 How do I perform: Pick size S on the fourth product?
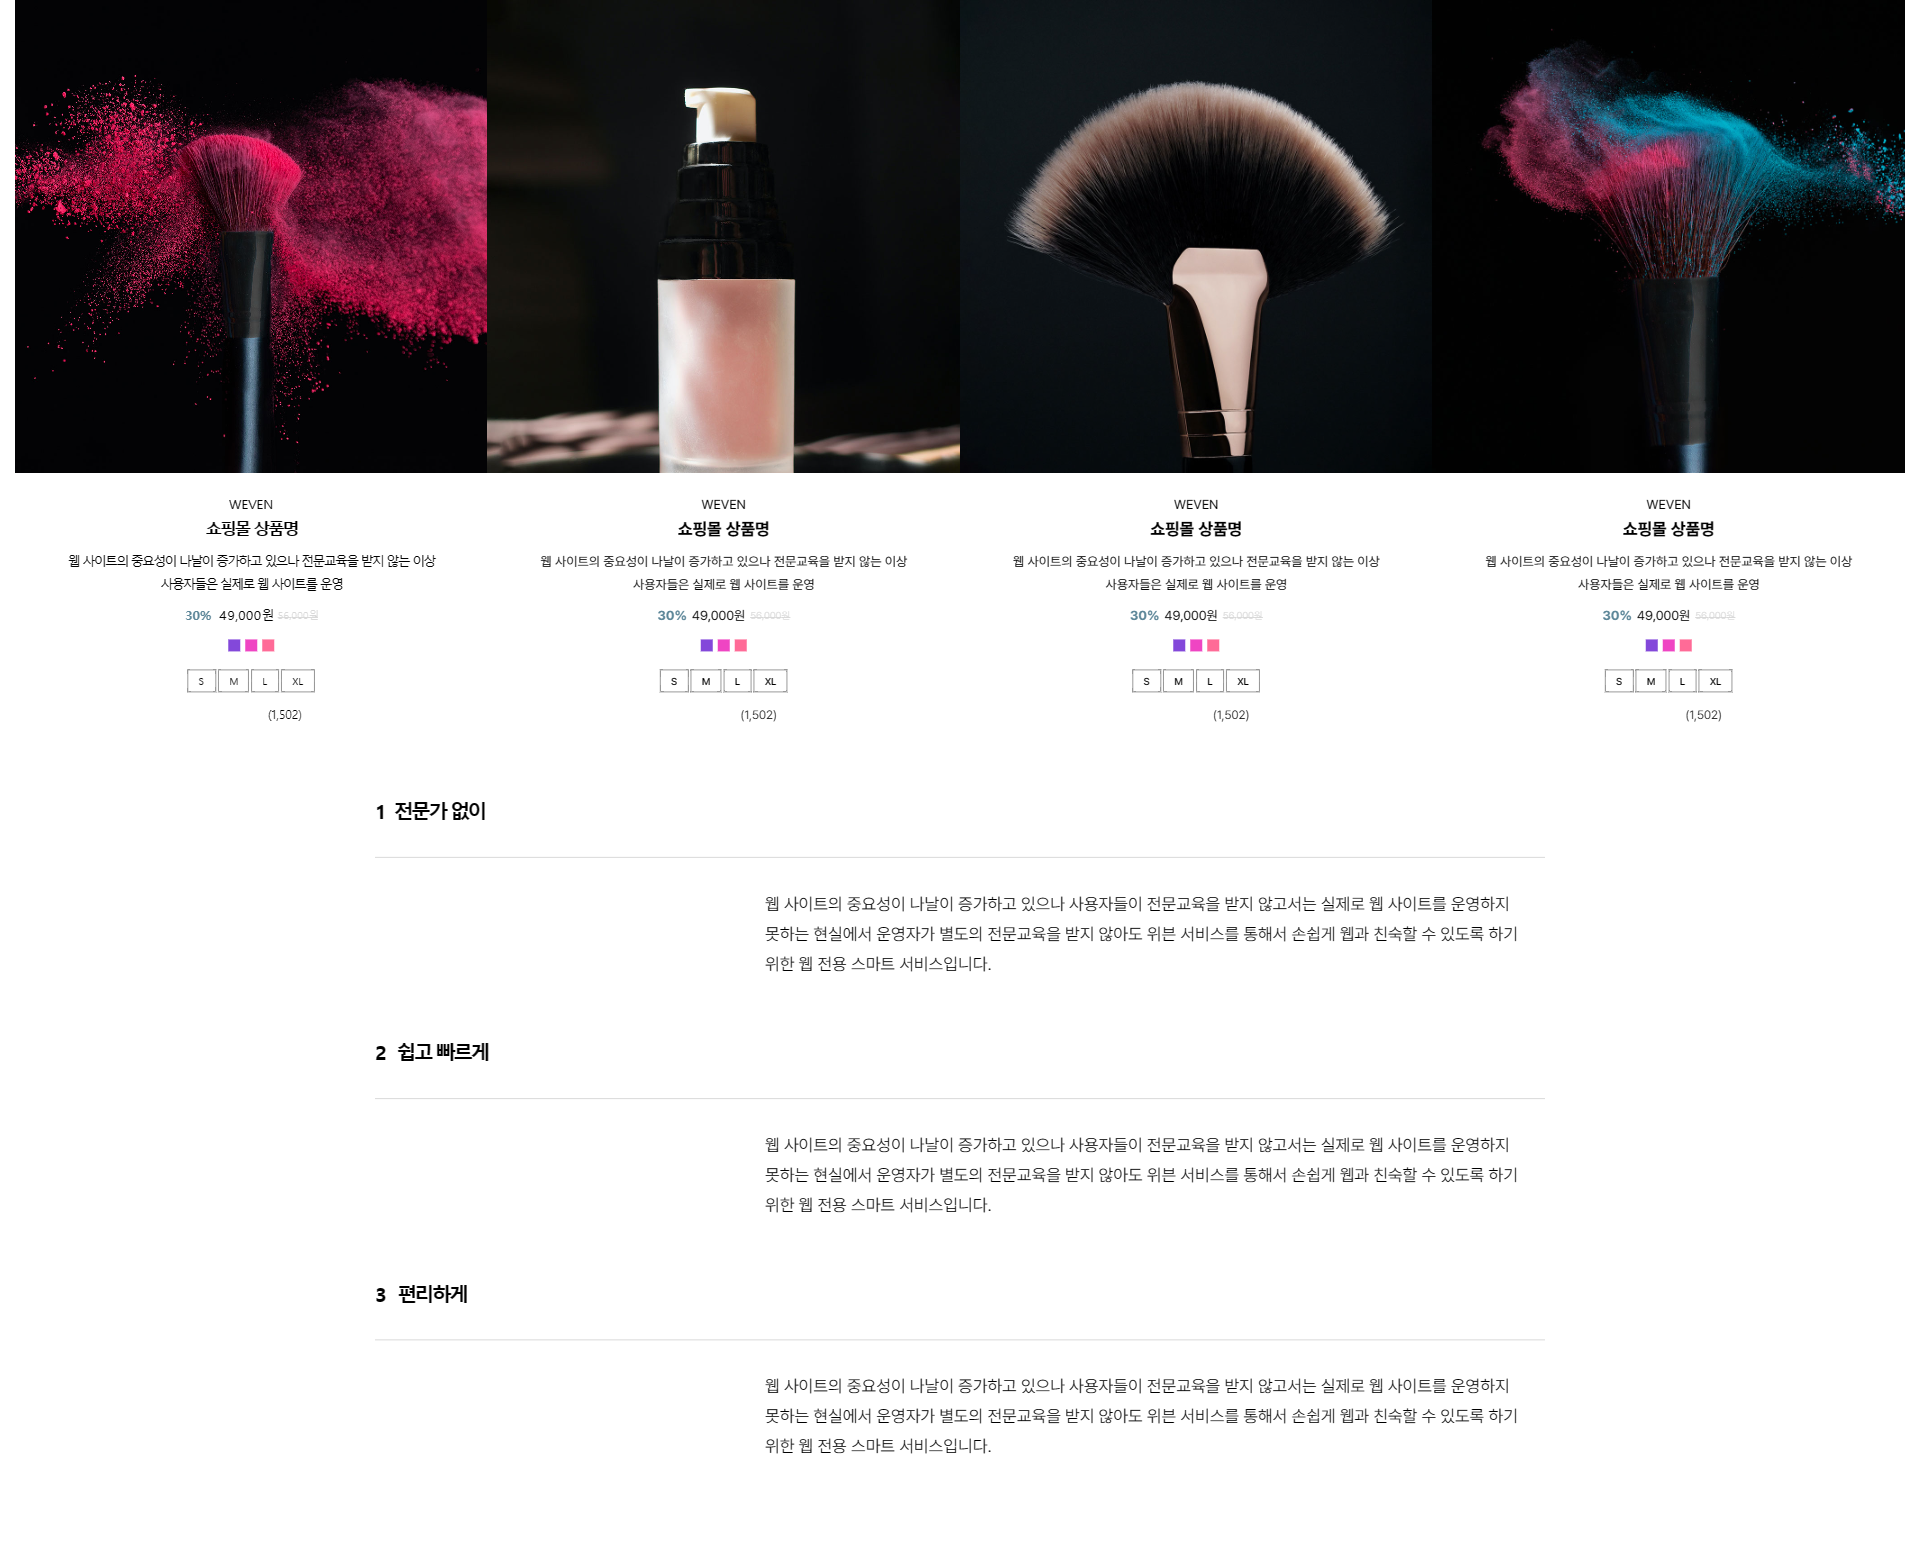1619,681
